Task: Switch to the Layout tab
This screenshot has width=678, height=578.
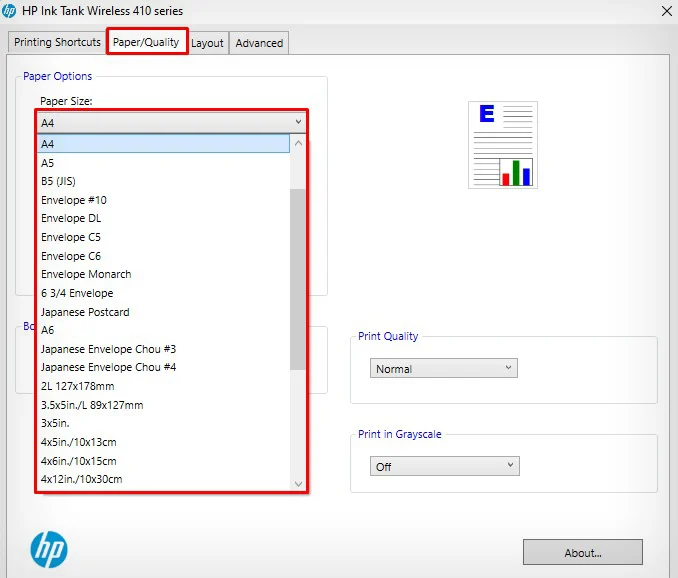Action: click(207, 43)
